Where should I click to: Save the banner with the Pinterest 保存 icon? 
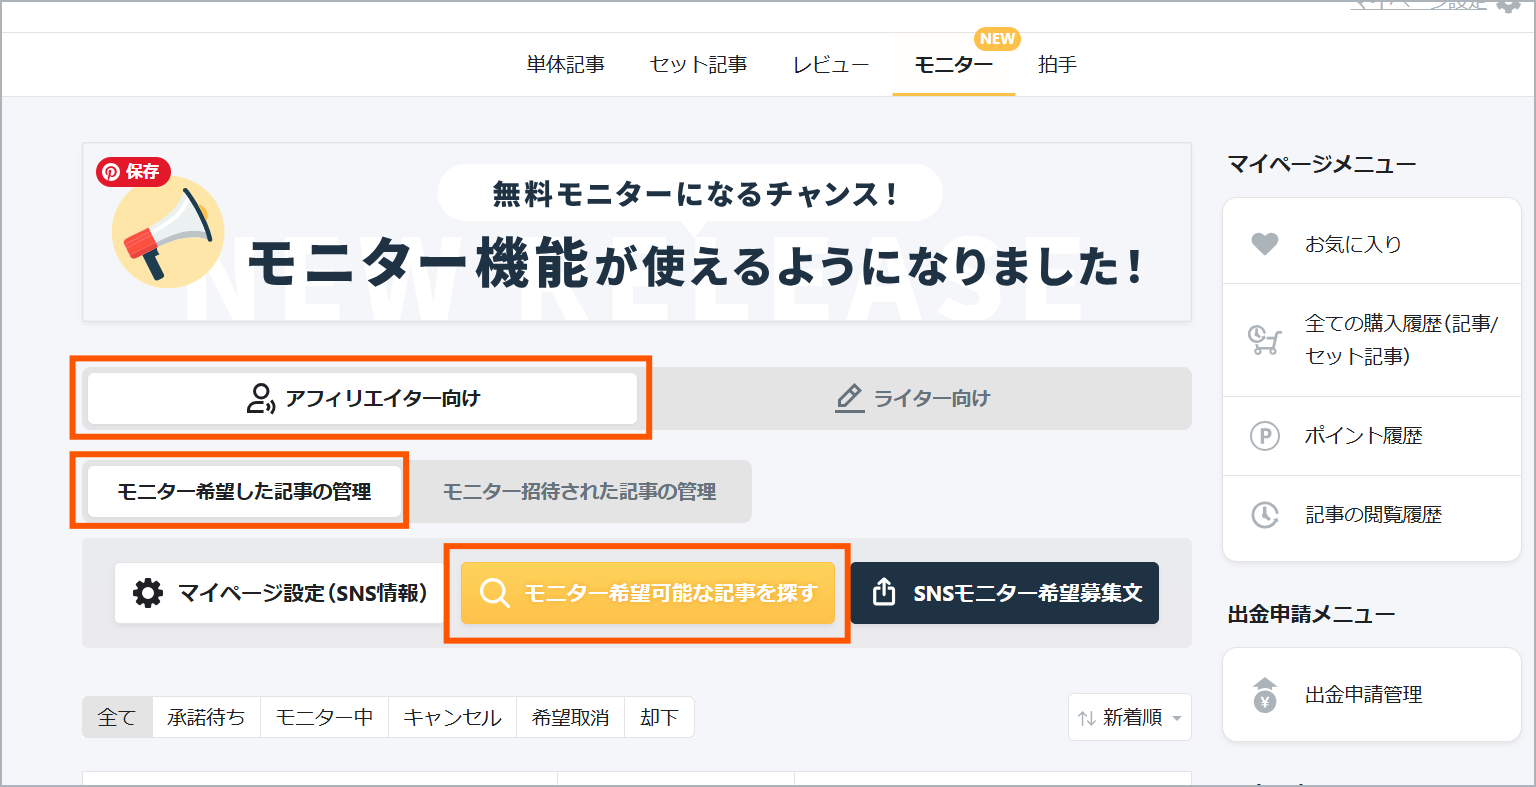132,172
